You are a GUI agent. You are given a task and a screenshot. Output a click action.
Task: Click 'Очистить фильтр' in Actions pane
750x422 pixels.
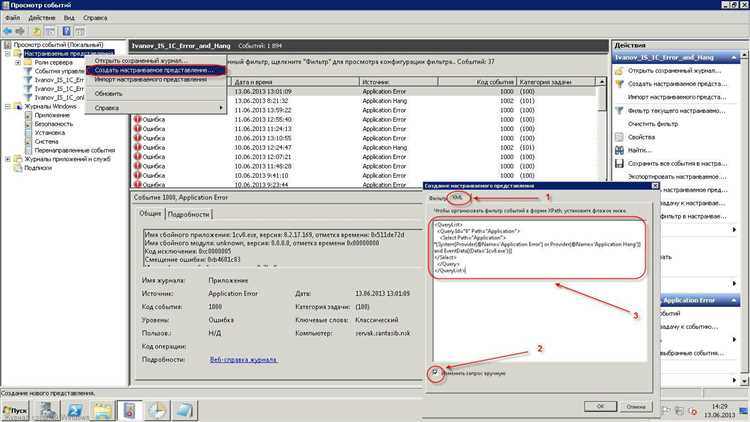tap(652, 124)
